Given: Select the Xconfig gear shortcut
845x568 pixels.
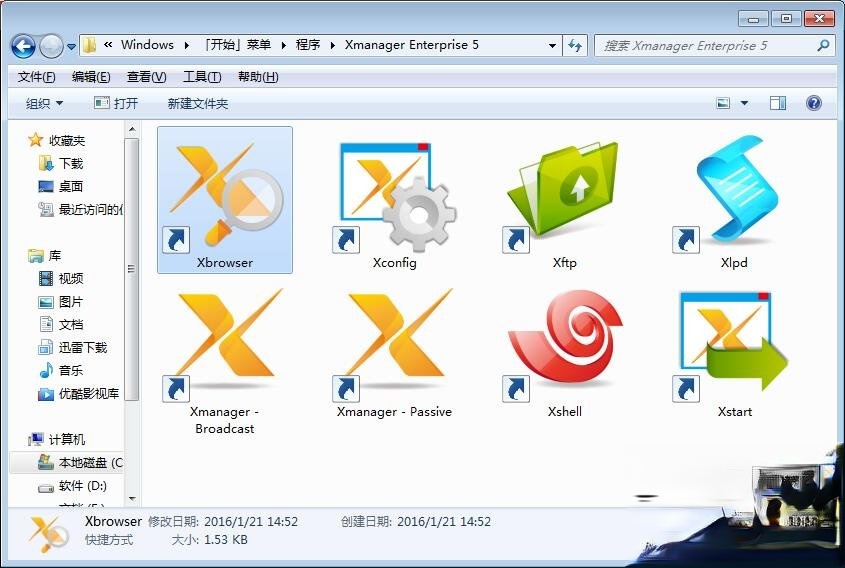Looking at the screenshot, I should (x=394, y=200).
